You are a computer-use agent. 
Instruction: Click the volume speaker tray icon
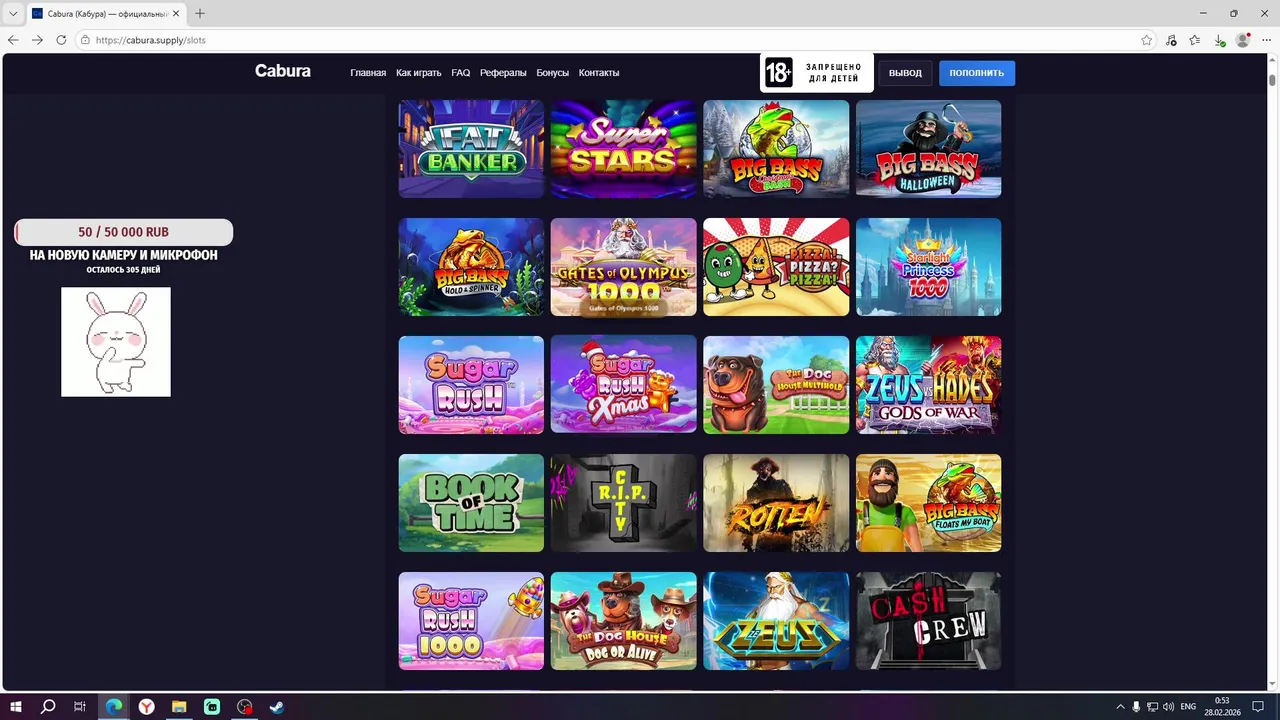[1168, 707]
